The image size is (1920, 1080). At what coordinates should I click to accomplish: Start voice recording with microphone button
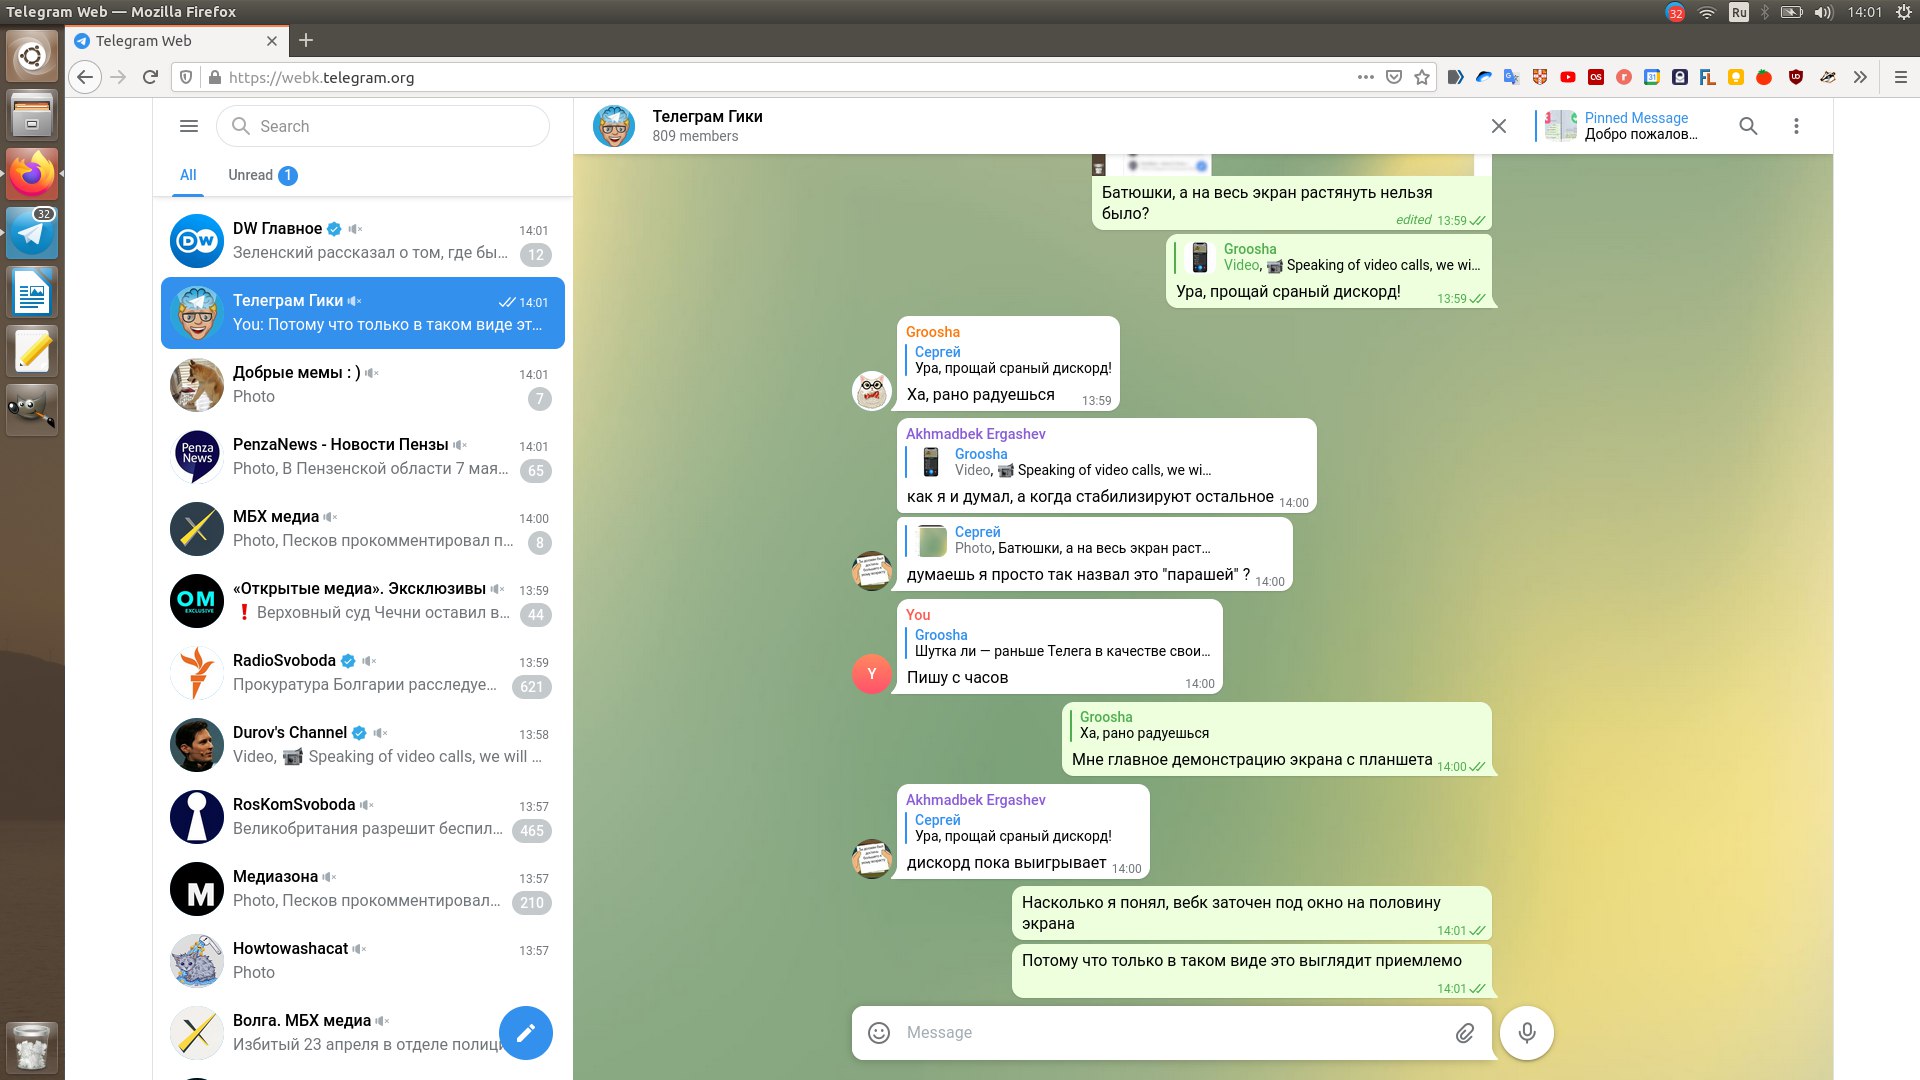[1527, 1033]
